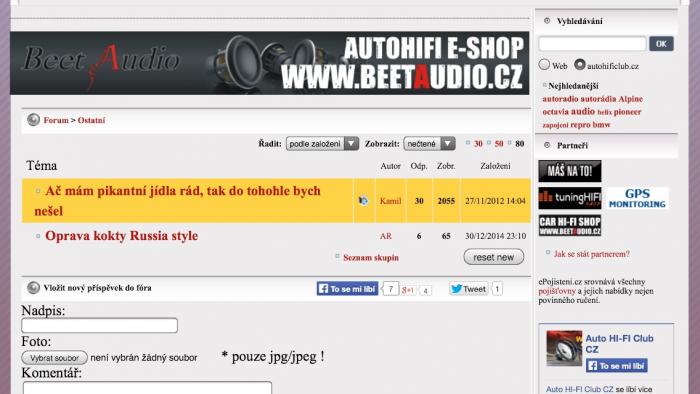
Task: Select the autohificlub.cz search radio button
Action: point(579,65)
